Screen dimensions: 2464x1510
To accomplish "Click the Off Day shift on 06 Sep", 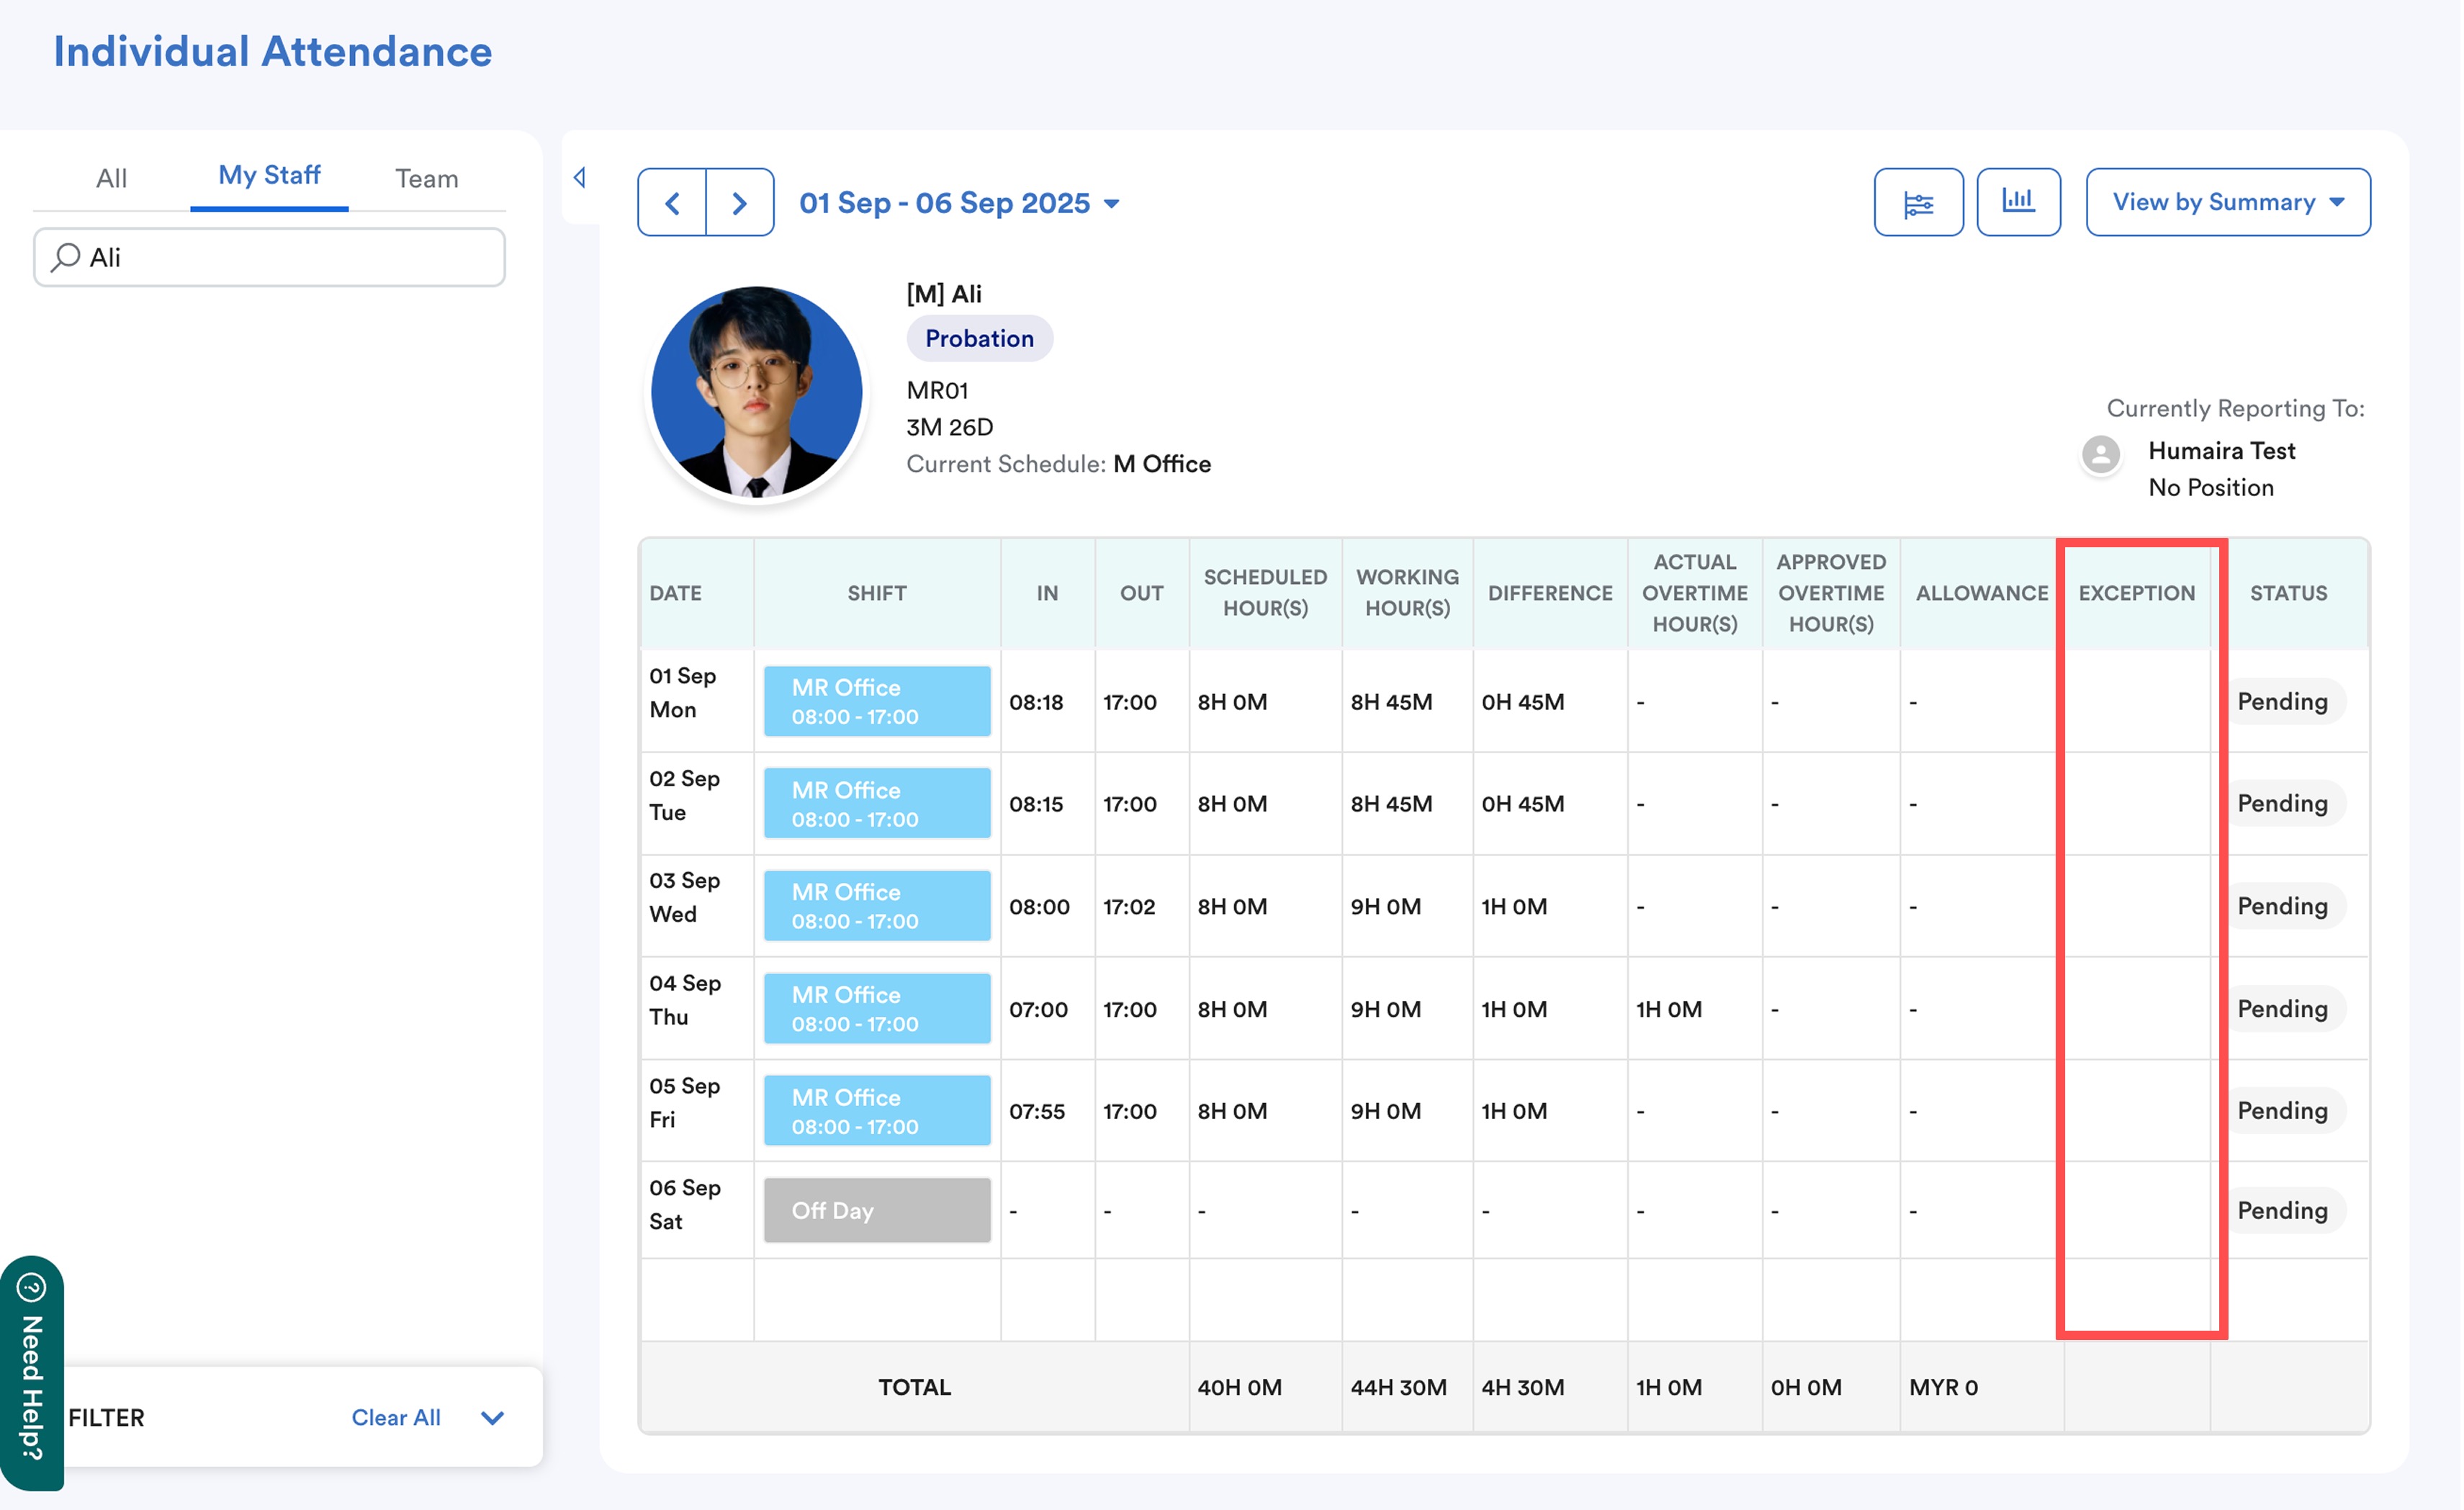I will click(x=876, y=1210).
